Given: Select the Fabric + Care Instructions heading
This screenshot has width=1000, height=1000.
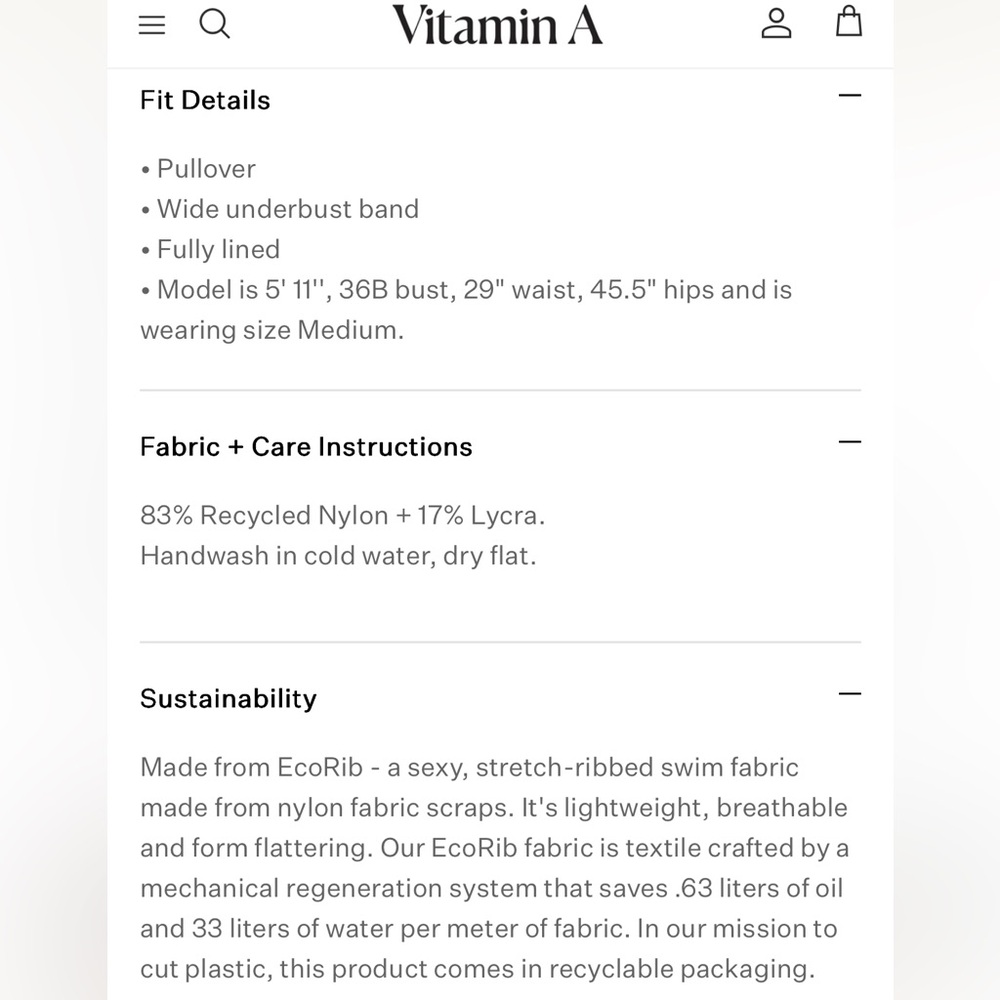Looking at the screenshot, I should (306, 446).
